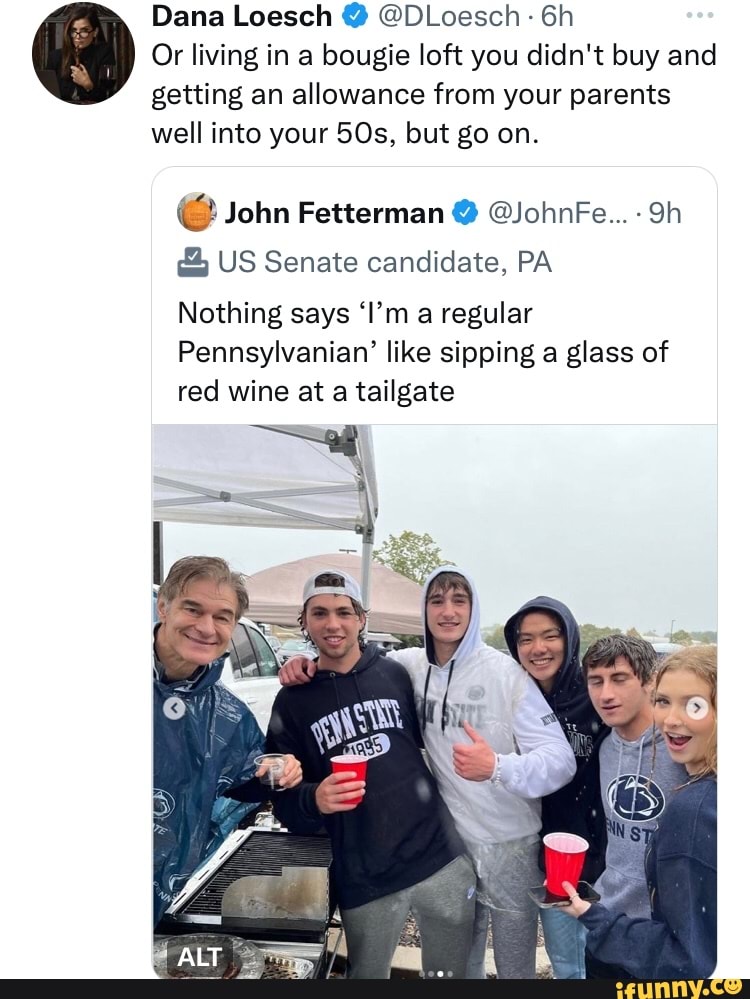This screenshot has width=750, height=999.
Task: Click the photo carousel dots indicator
Action: pyautogui.click(x=436, y=972)
